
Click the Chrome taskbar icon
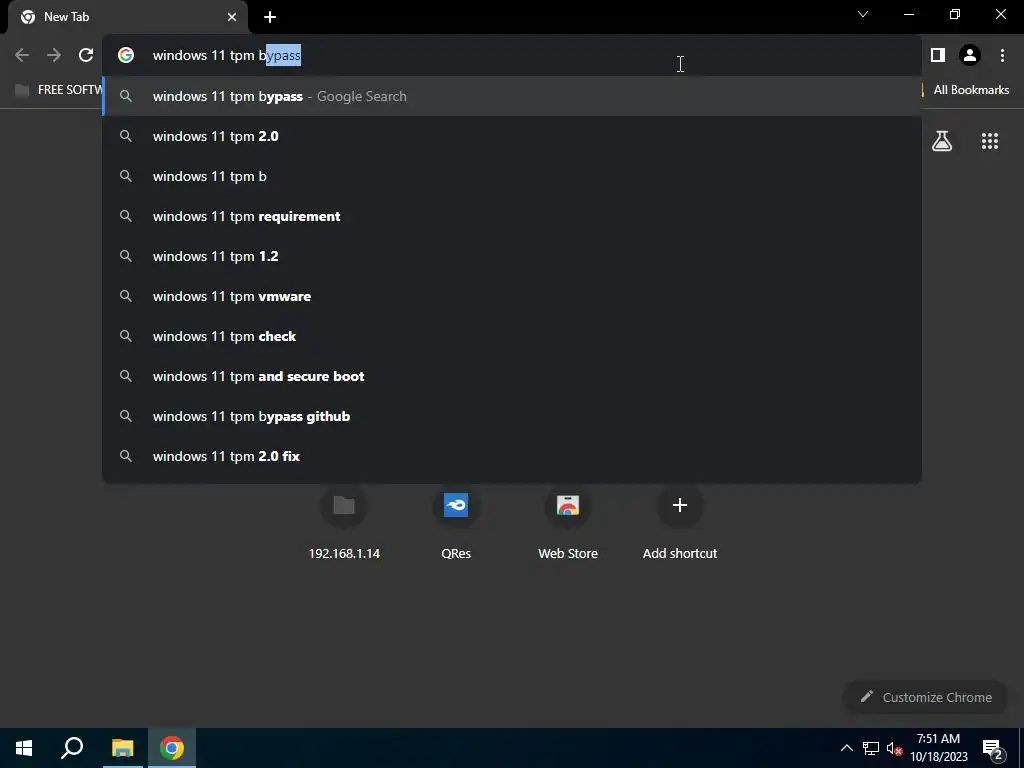pos(172,748)
